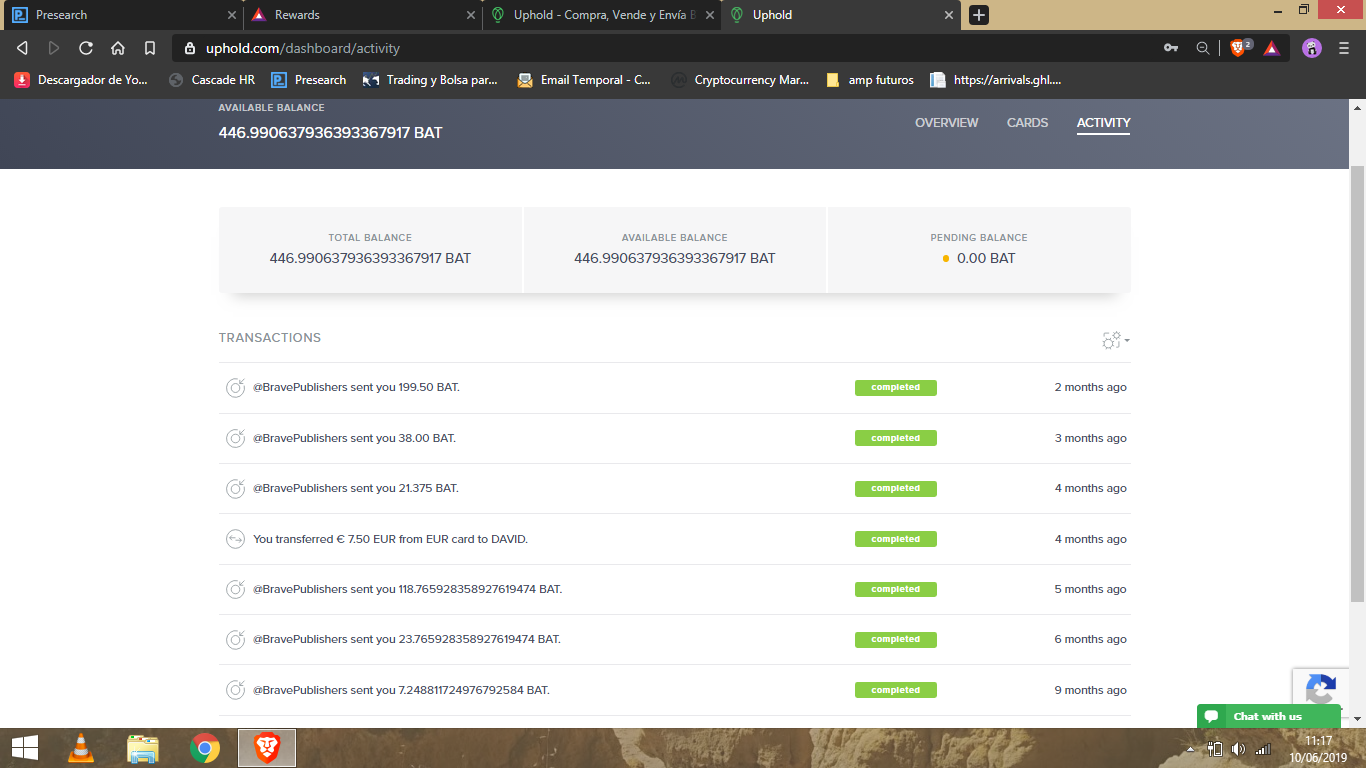This screenshot has width=1368, height=768.
Task: Open transaction settings gear dropdown
Action: pyautogui.click(x=1116, y=340)
